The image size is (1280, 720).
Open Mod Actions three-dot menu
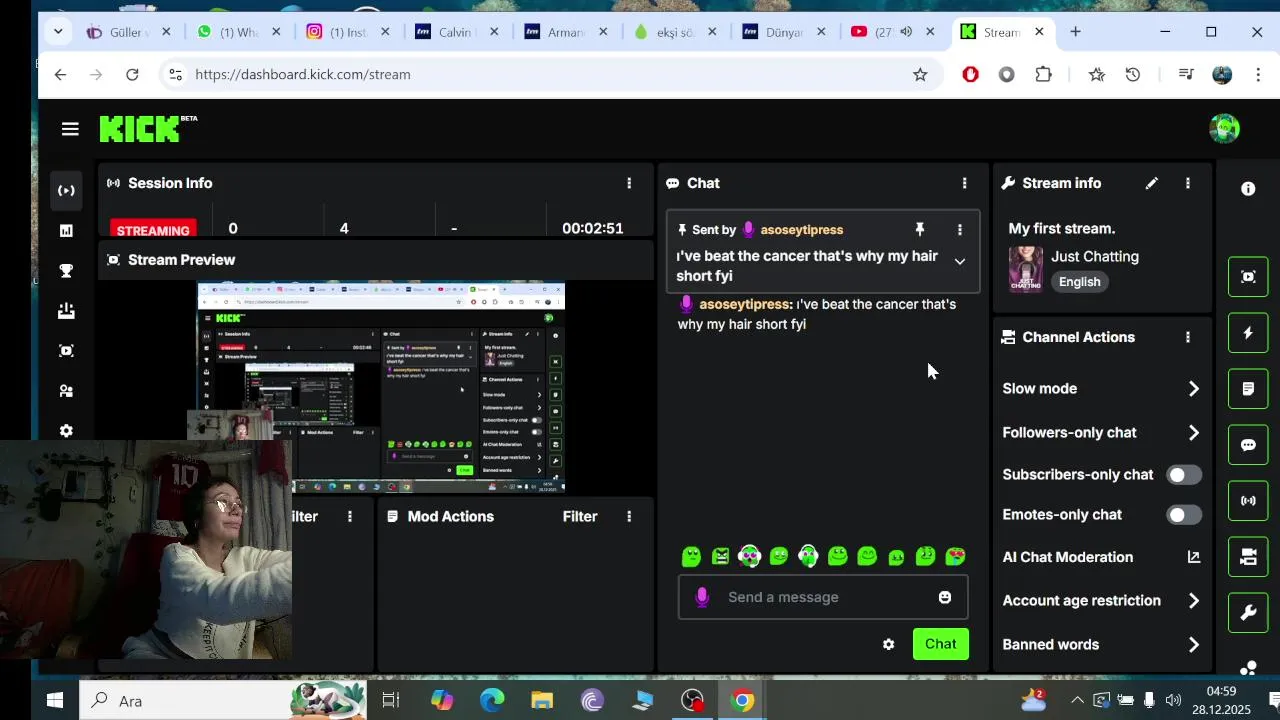pos(629,516)
